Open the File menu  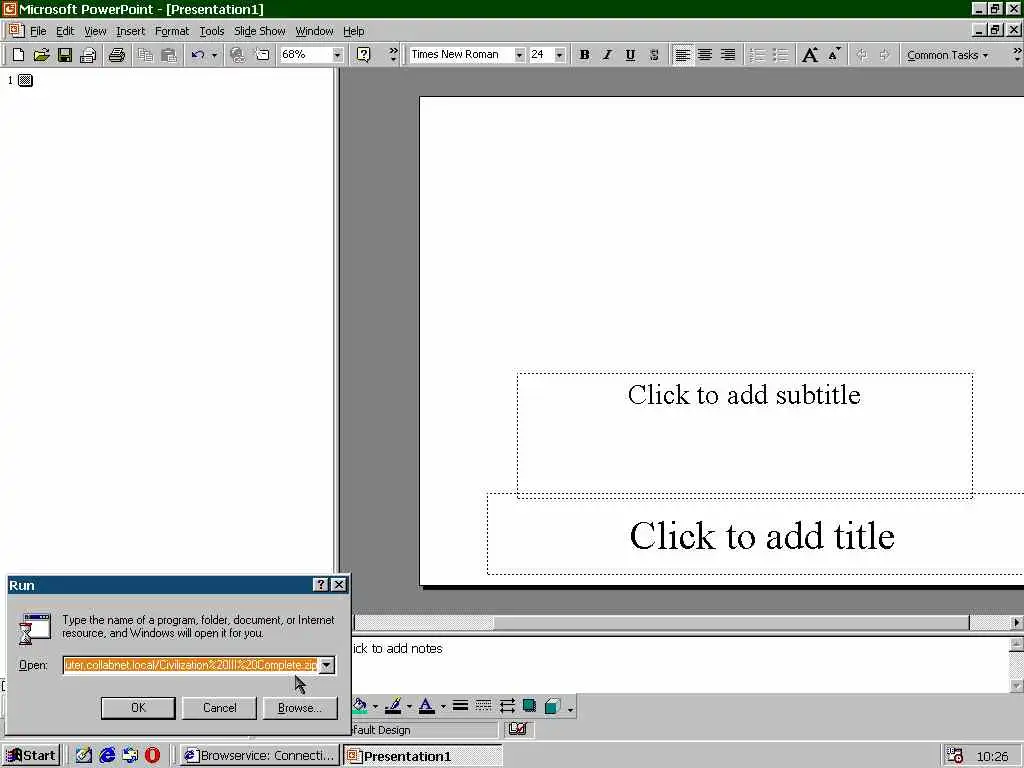pyautogui.click(x=38, y=31)
